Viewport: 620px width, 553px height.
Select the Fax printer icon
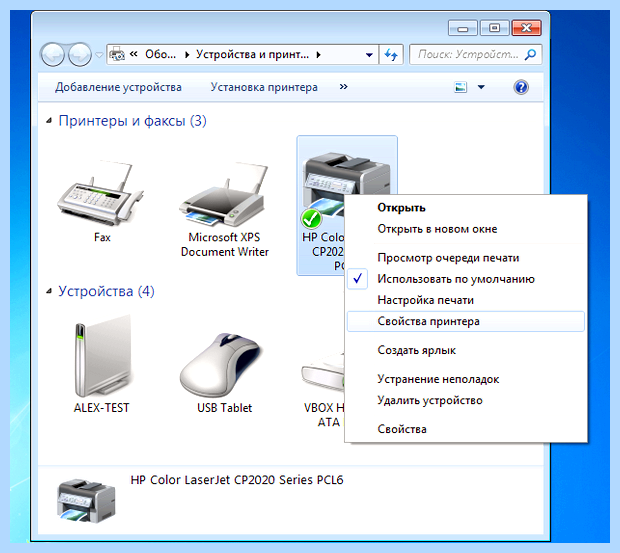coord(102,194)
